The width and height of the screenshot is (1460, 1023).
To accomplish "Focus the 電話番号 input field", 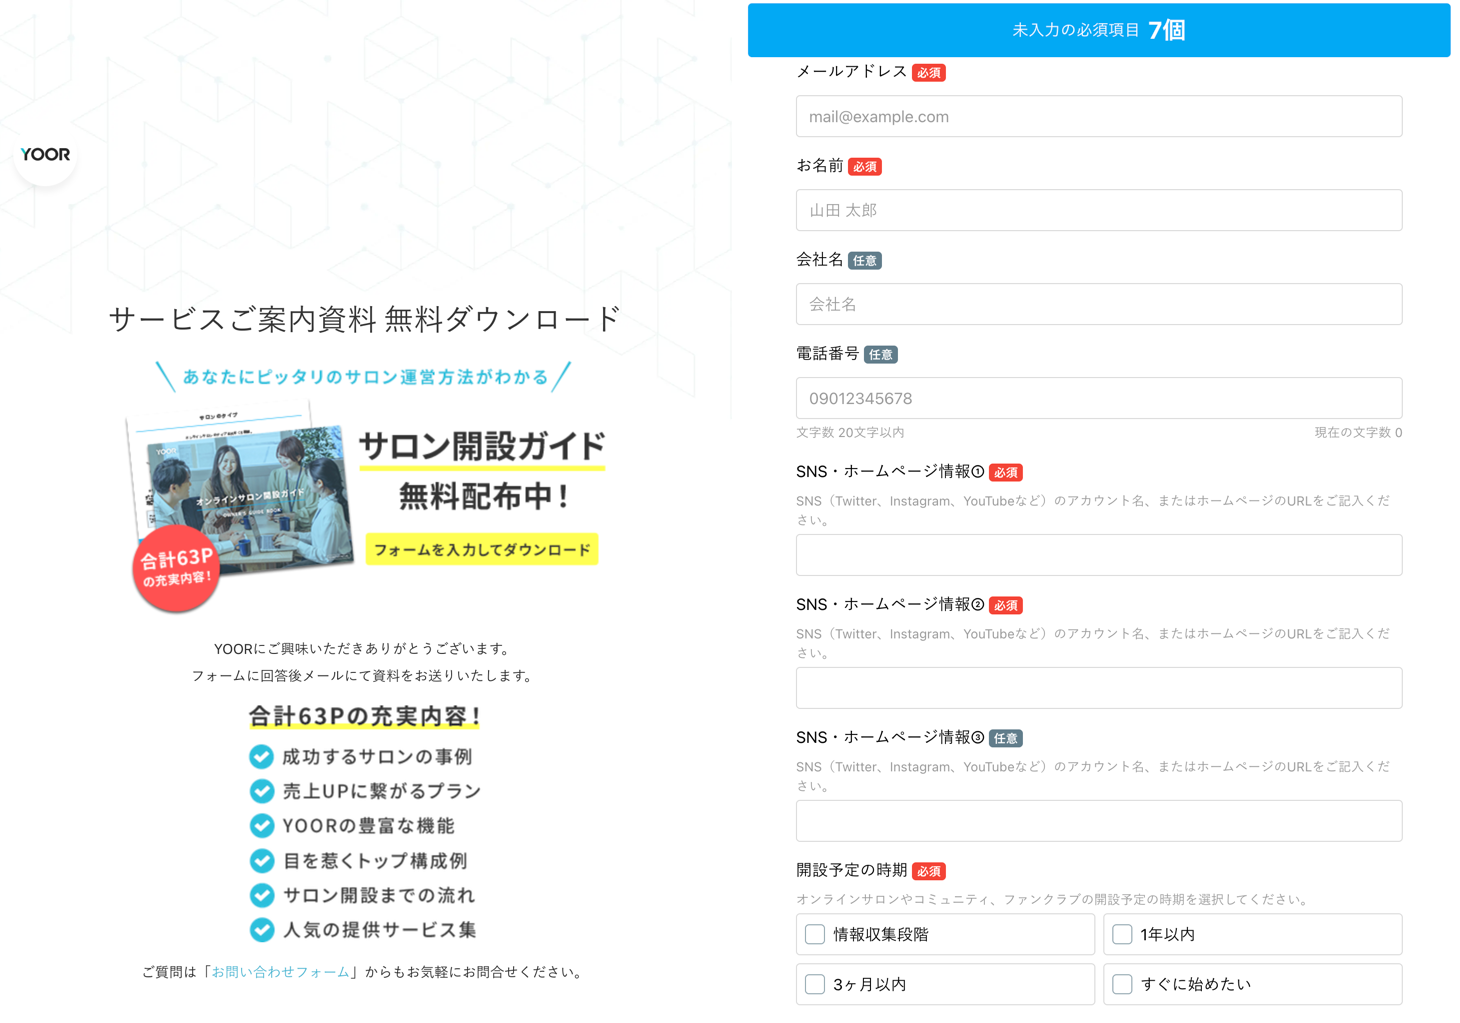I will click(x=1098, y=398).
